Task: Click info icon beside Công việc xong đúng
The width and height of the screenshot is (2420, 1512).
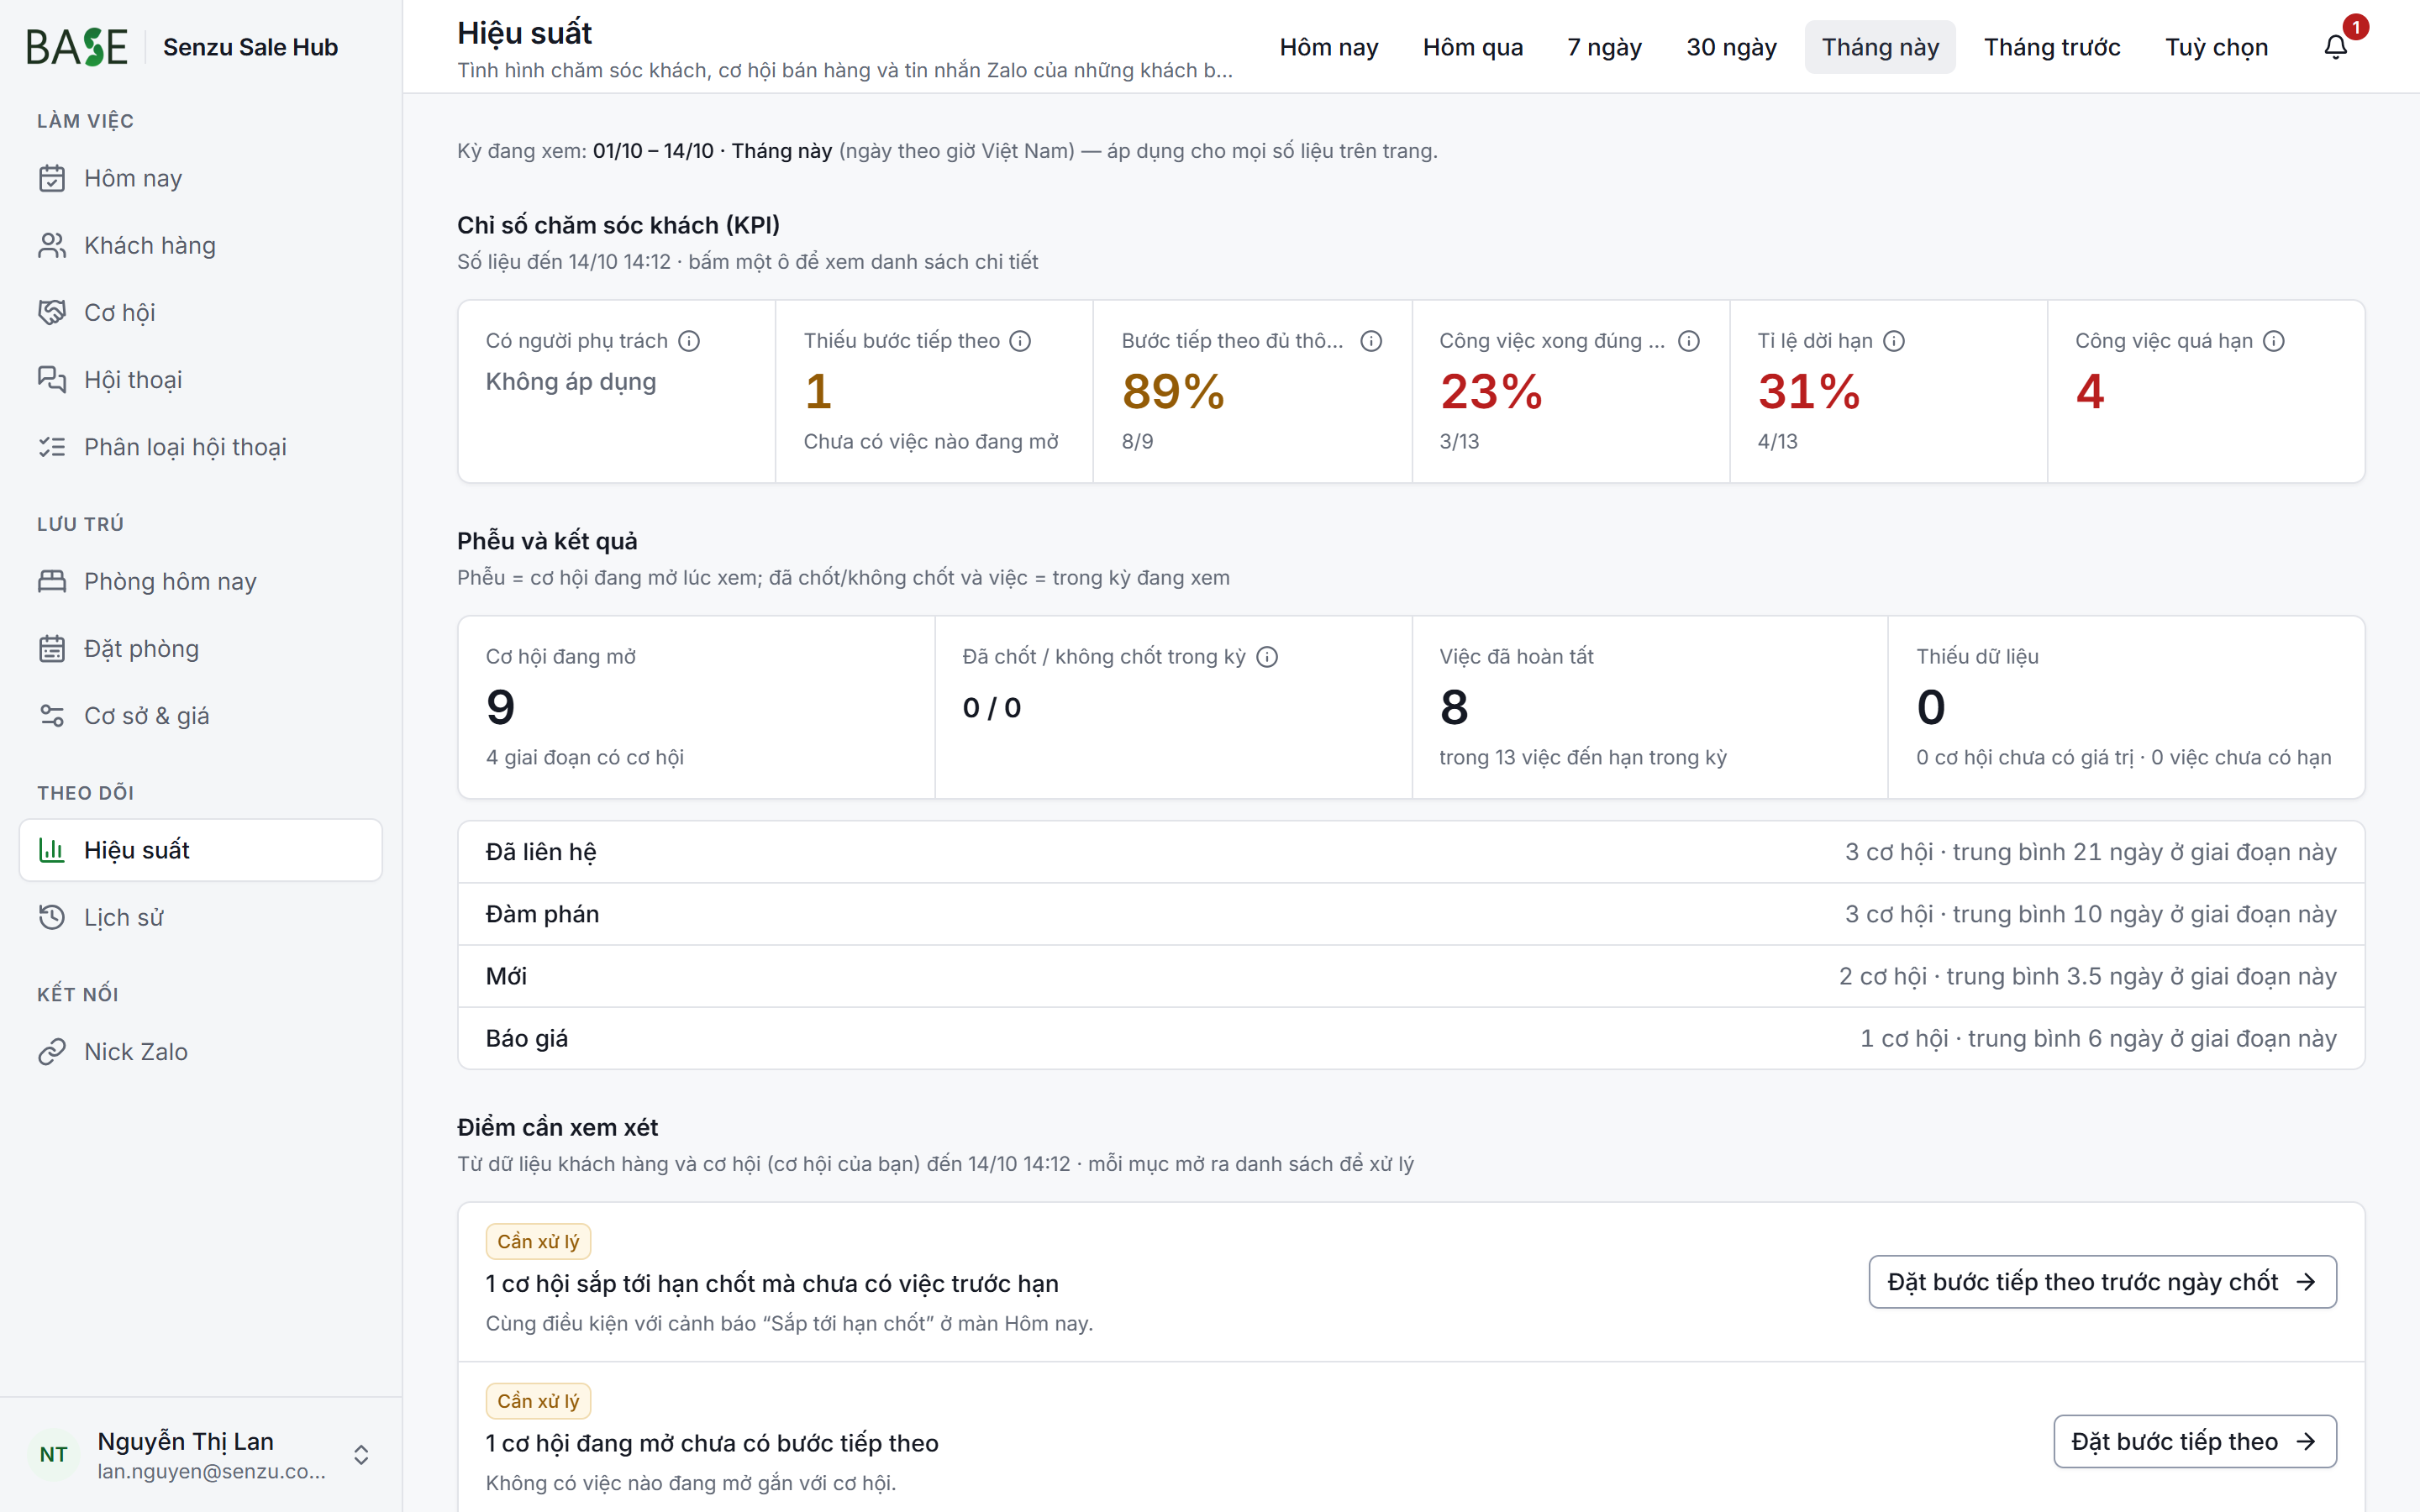Action: (x=1689, y=341)
